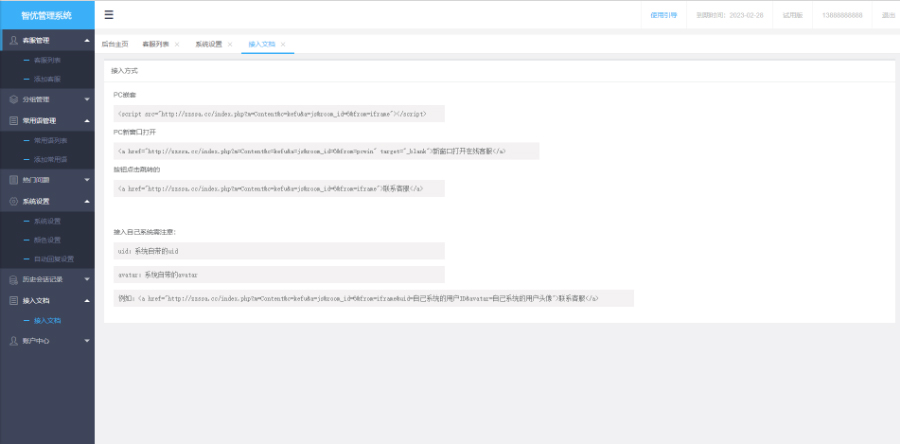Image resolution: width=900 pixels, height=444 pixels.
Task: Close the 接入文档 tab
Action: coord(283,44)
